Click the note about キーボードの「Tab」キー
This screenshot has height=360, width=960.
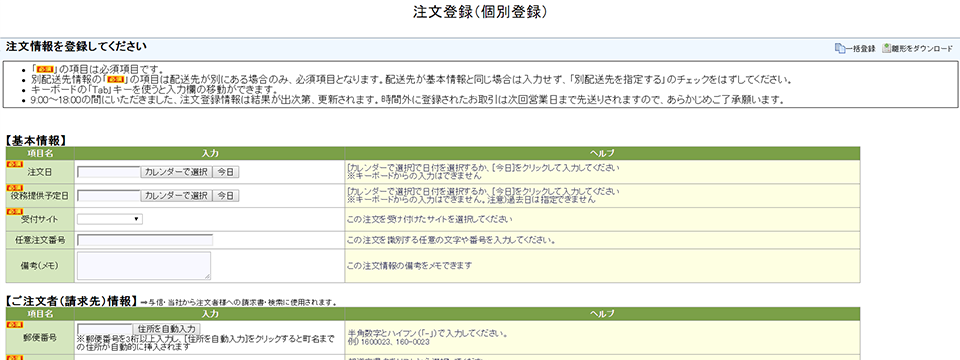coord(154,90)
